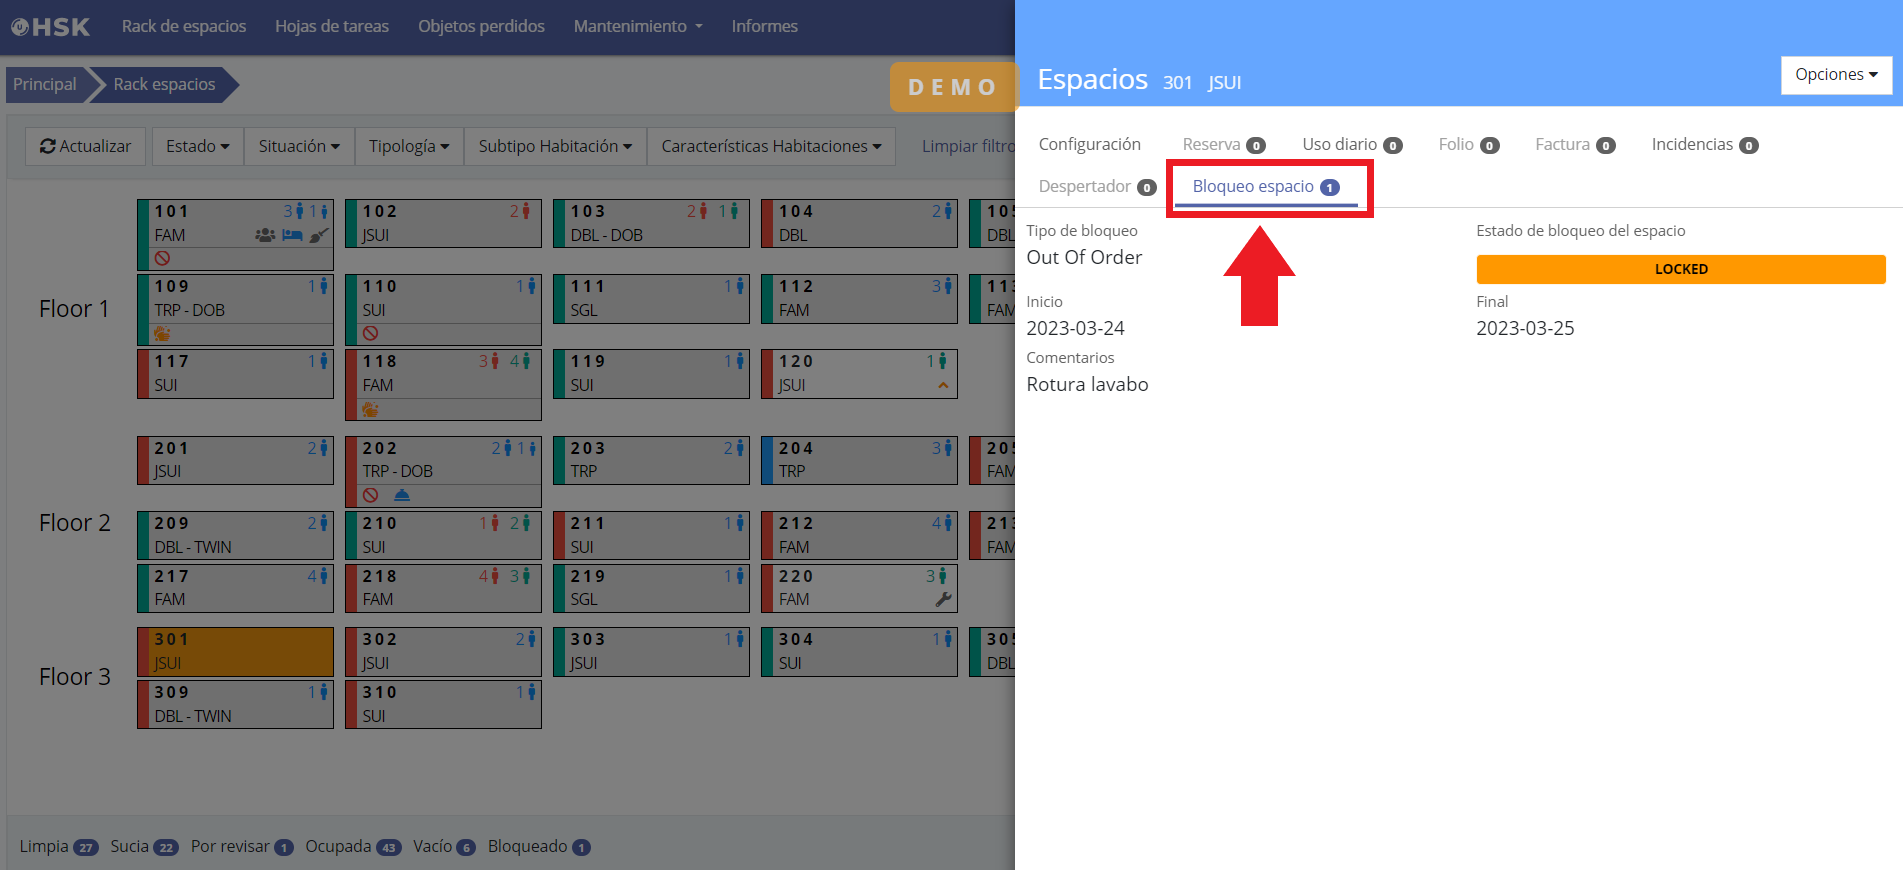Click the group of people icon in room 101

[x=265, y=236]
